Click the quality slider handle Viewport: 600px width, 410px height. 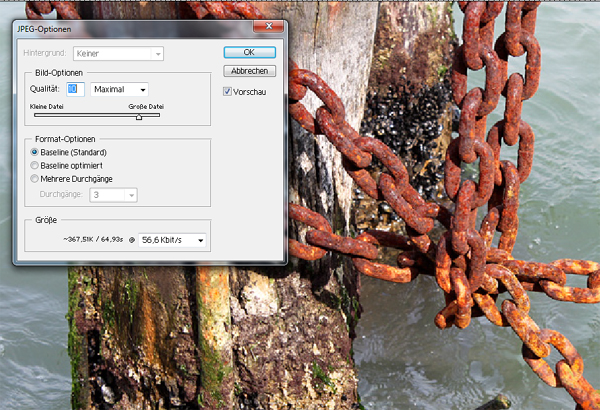139,117
